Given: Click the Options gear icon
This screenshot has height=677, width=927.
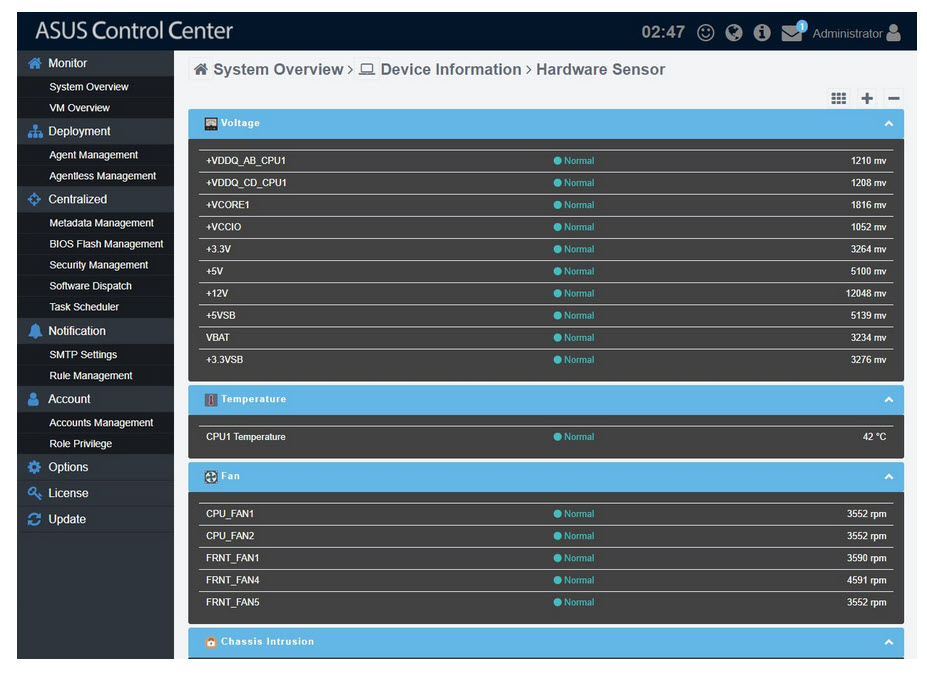Looking at the screenshot, I should point(34,467).
